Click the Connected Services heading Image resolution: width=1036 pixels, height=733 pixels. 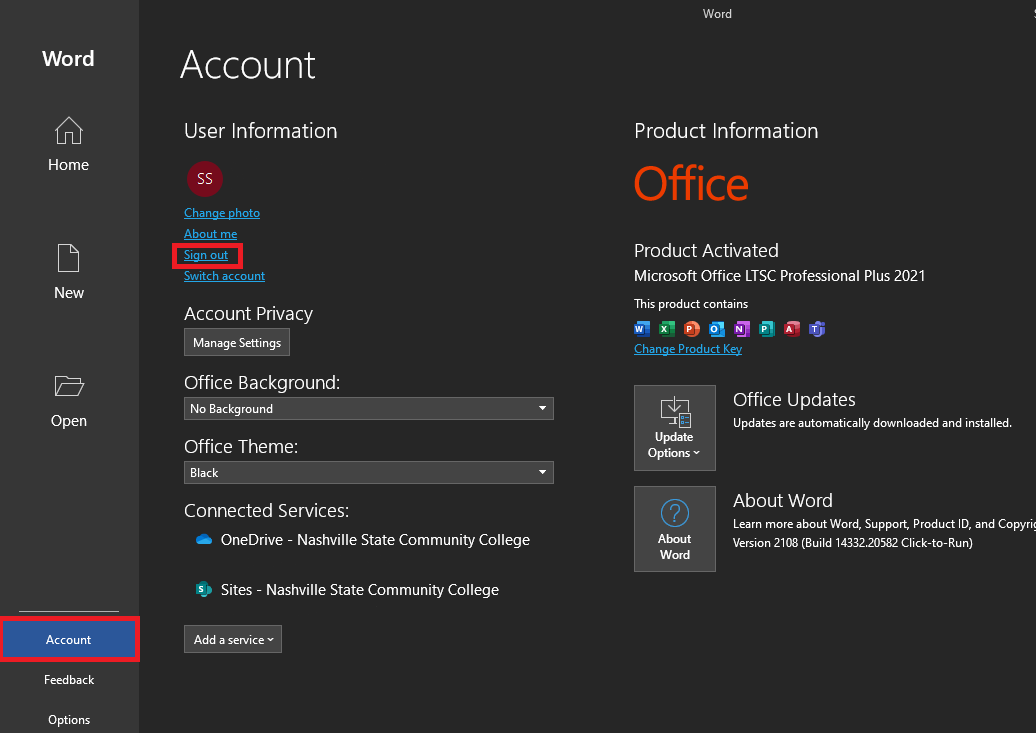[266, 511]
